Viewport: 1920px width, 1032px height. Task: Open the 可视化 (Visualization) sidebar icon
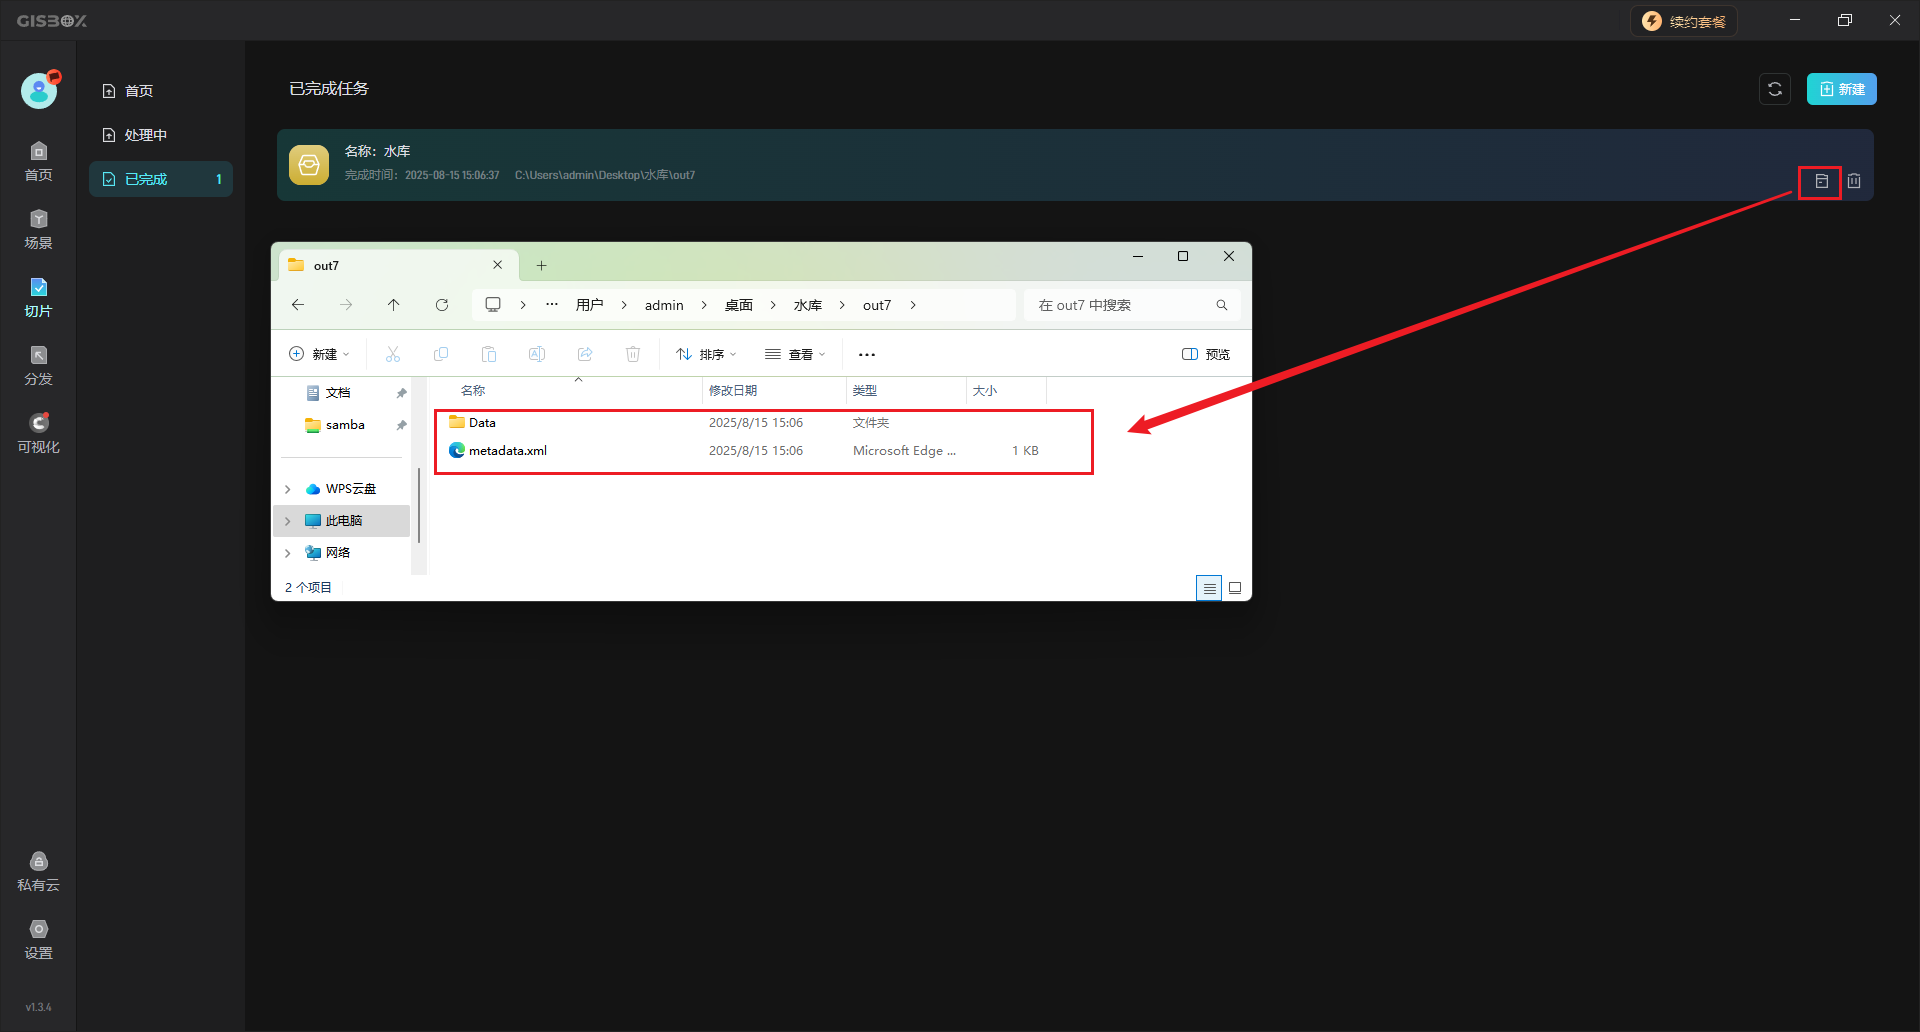click(38, 433)
